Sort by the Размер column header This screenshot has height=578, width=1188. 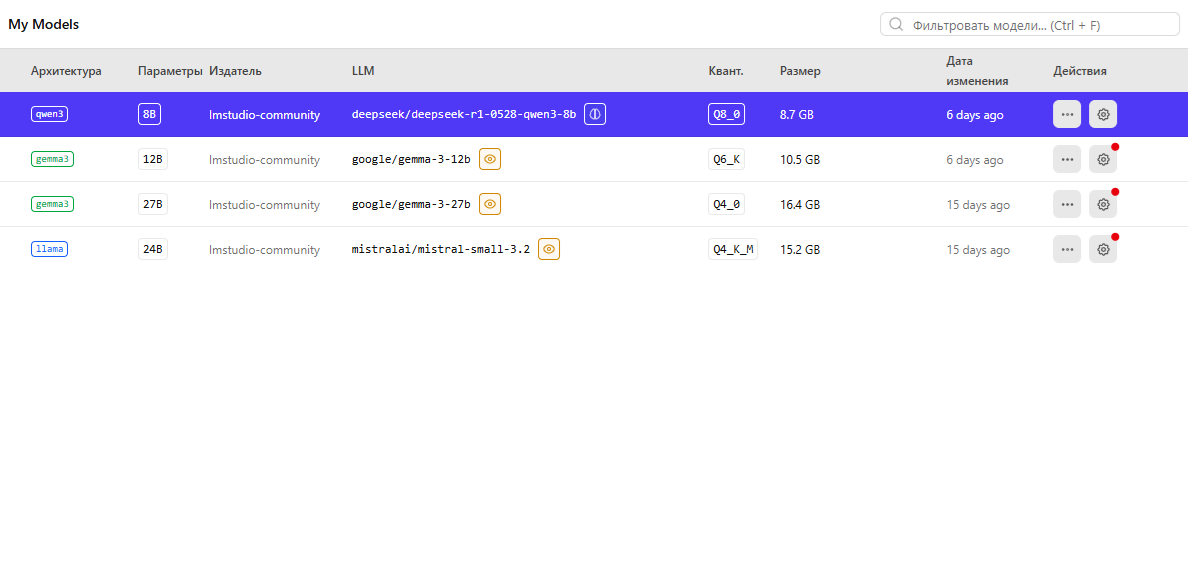coord(800,71)
